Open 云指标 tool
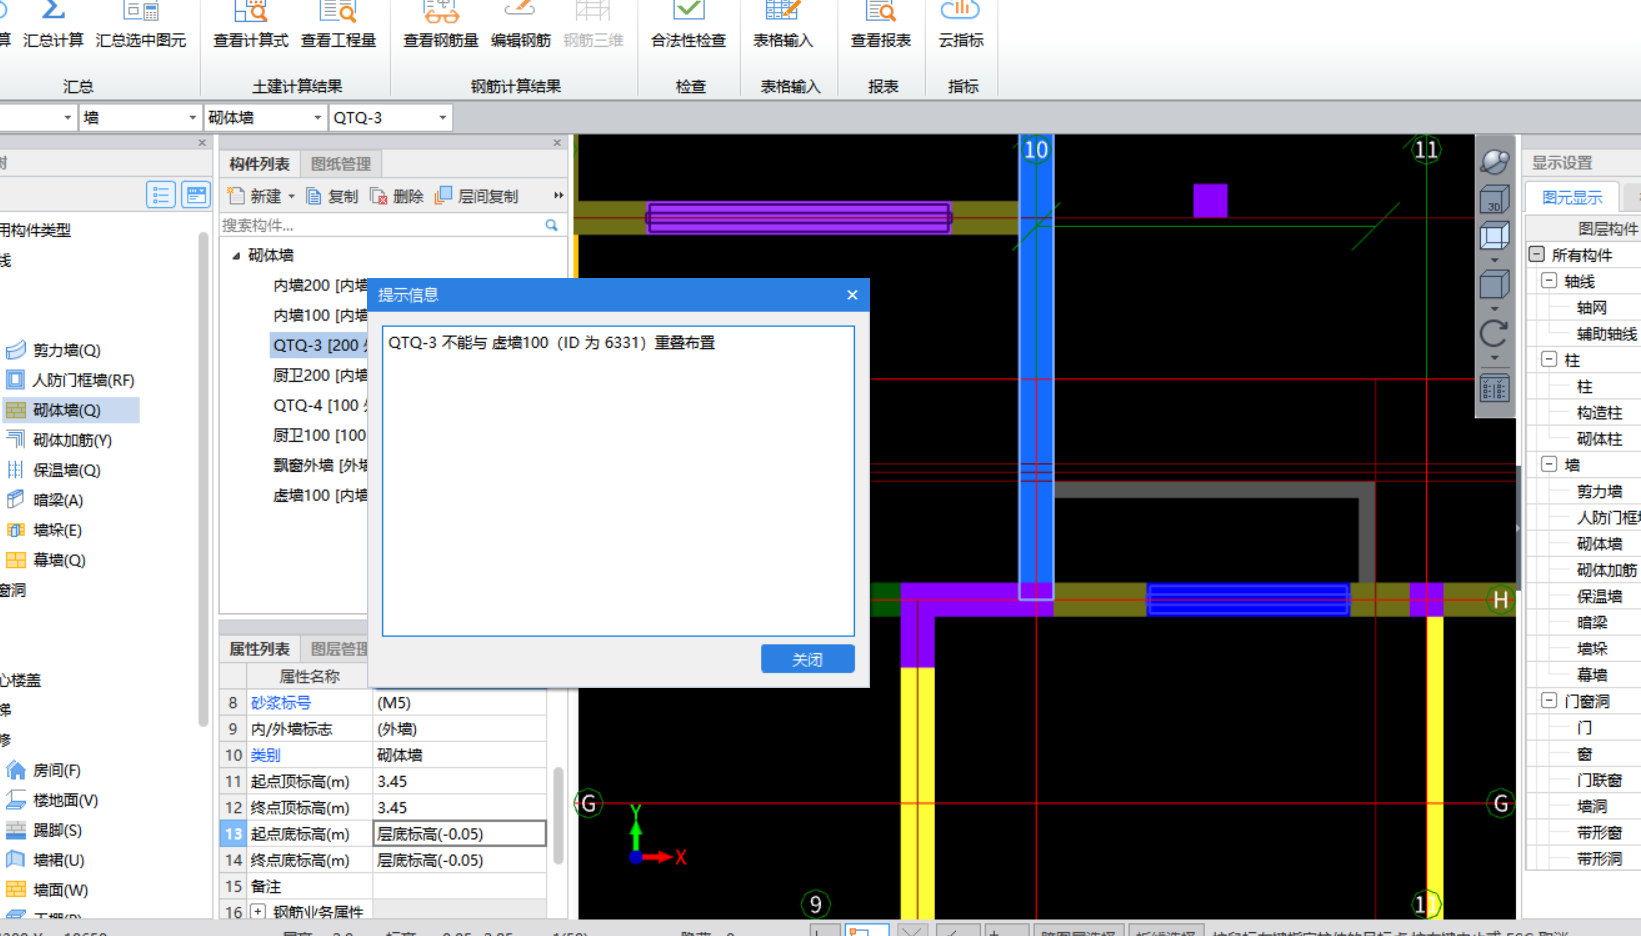1641x936 pixels. pos(960,25)
